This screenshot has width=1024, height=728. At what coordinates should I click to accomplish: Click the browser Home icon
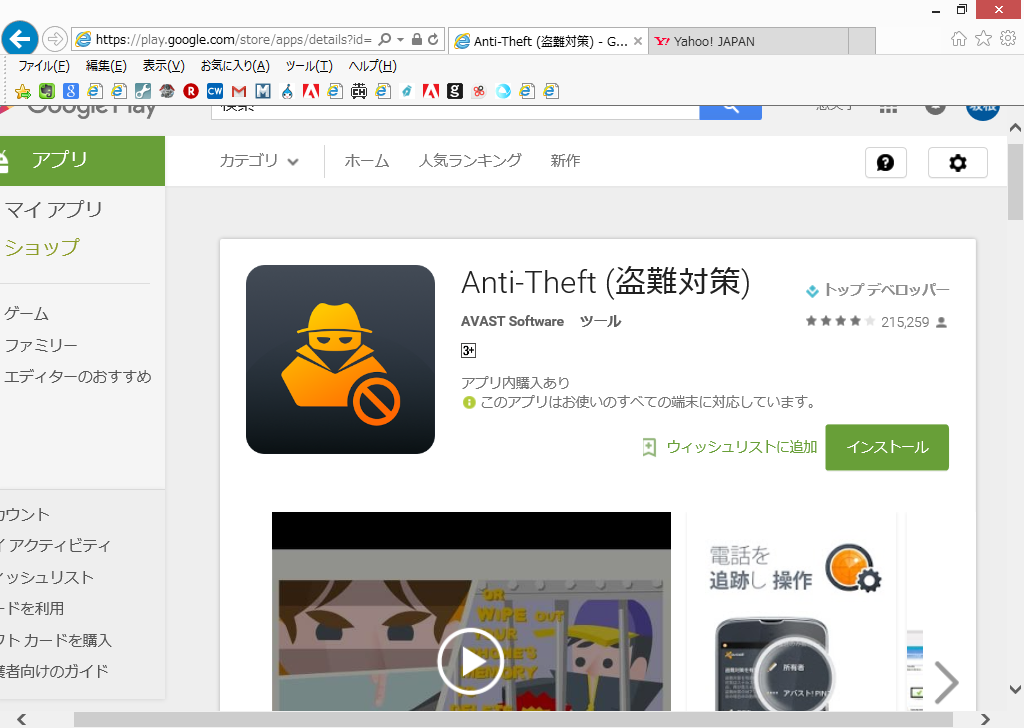click(x=958, y=39)
